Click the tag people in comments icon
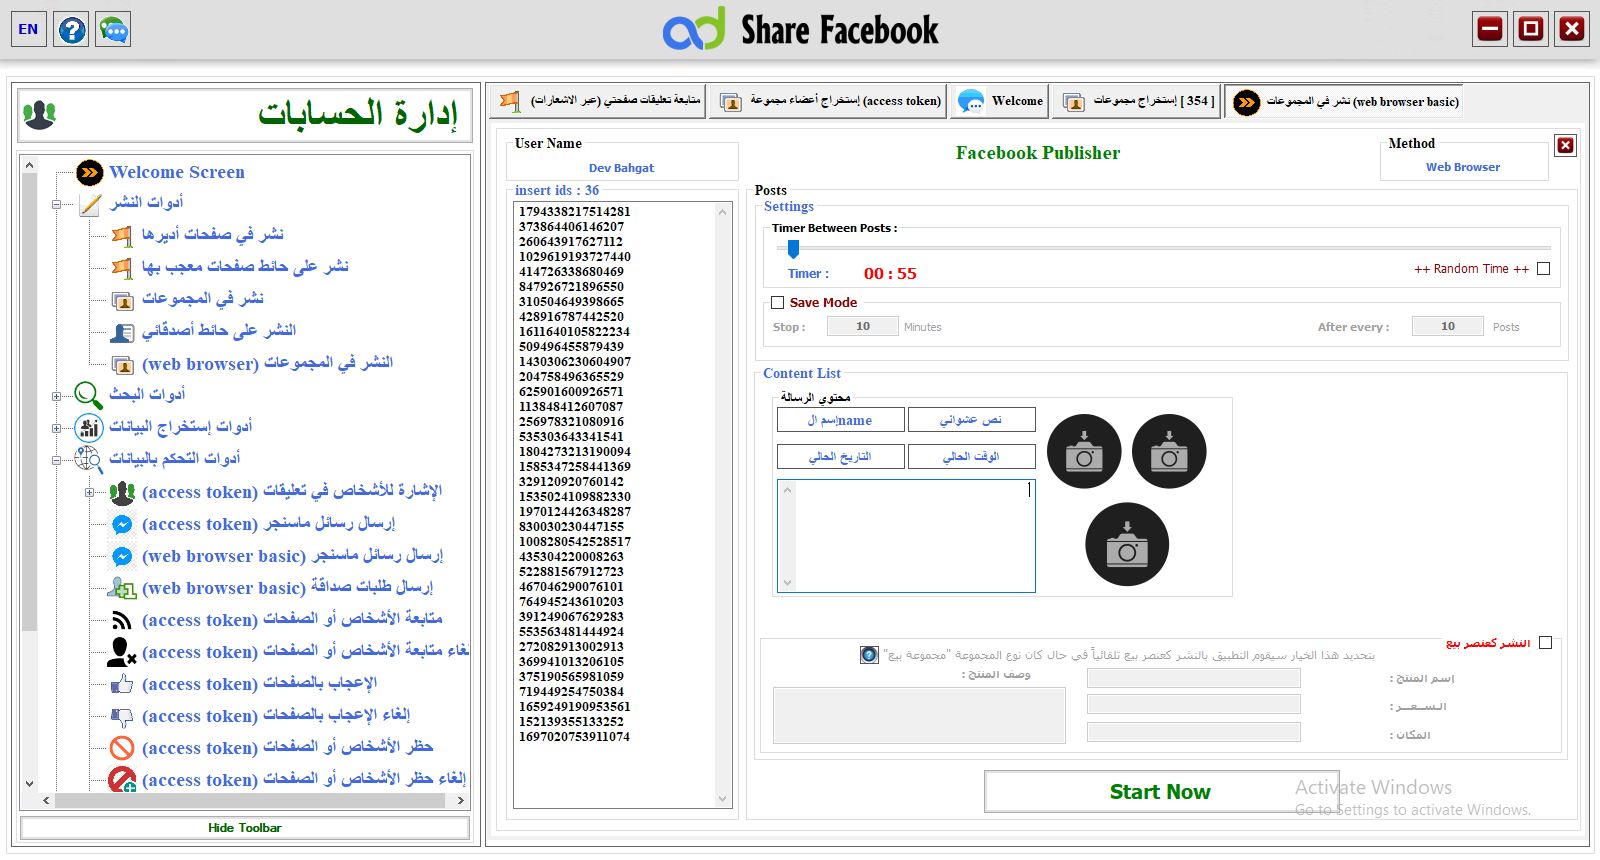 click(x=122, y=492)
